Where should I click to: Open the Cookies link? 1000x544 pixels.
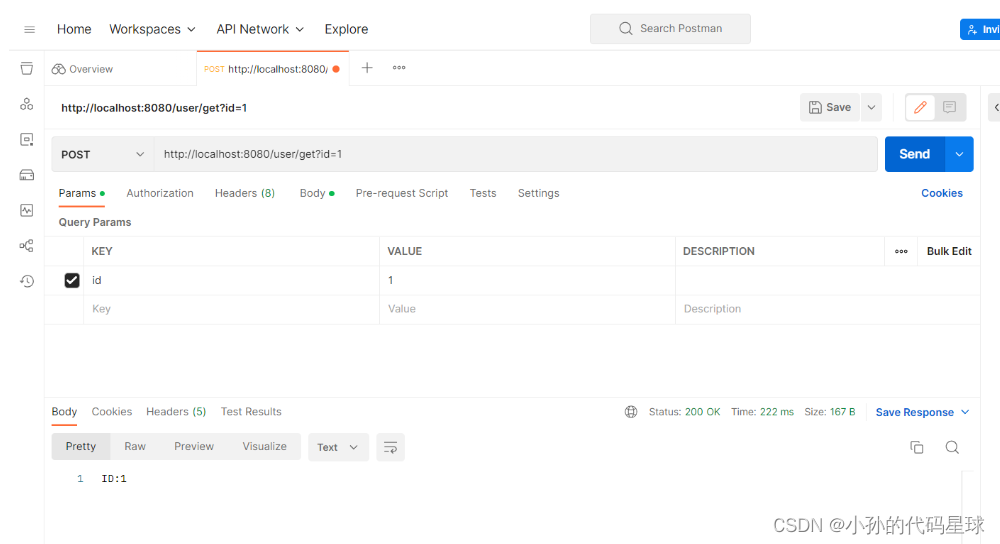(942, 193)
